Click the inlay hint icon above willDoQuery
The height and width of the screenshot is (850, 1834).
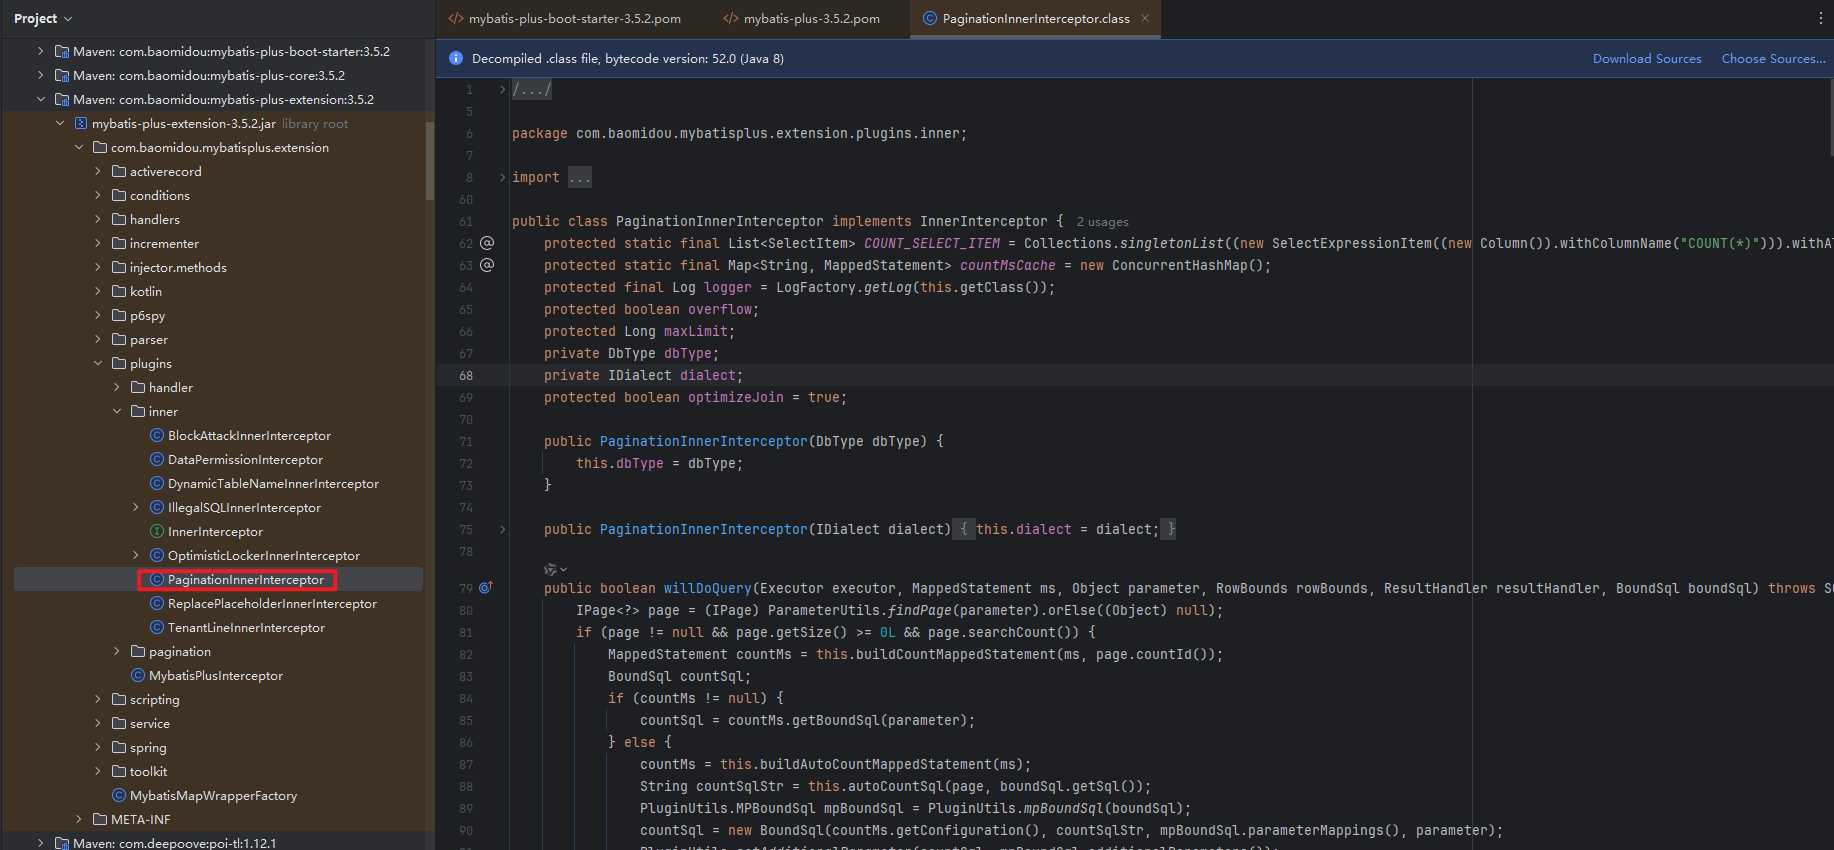click(551, 569)
